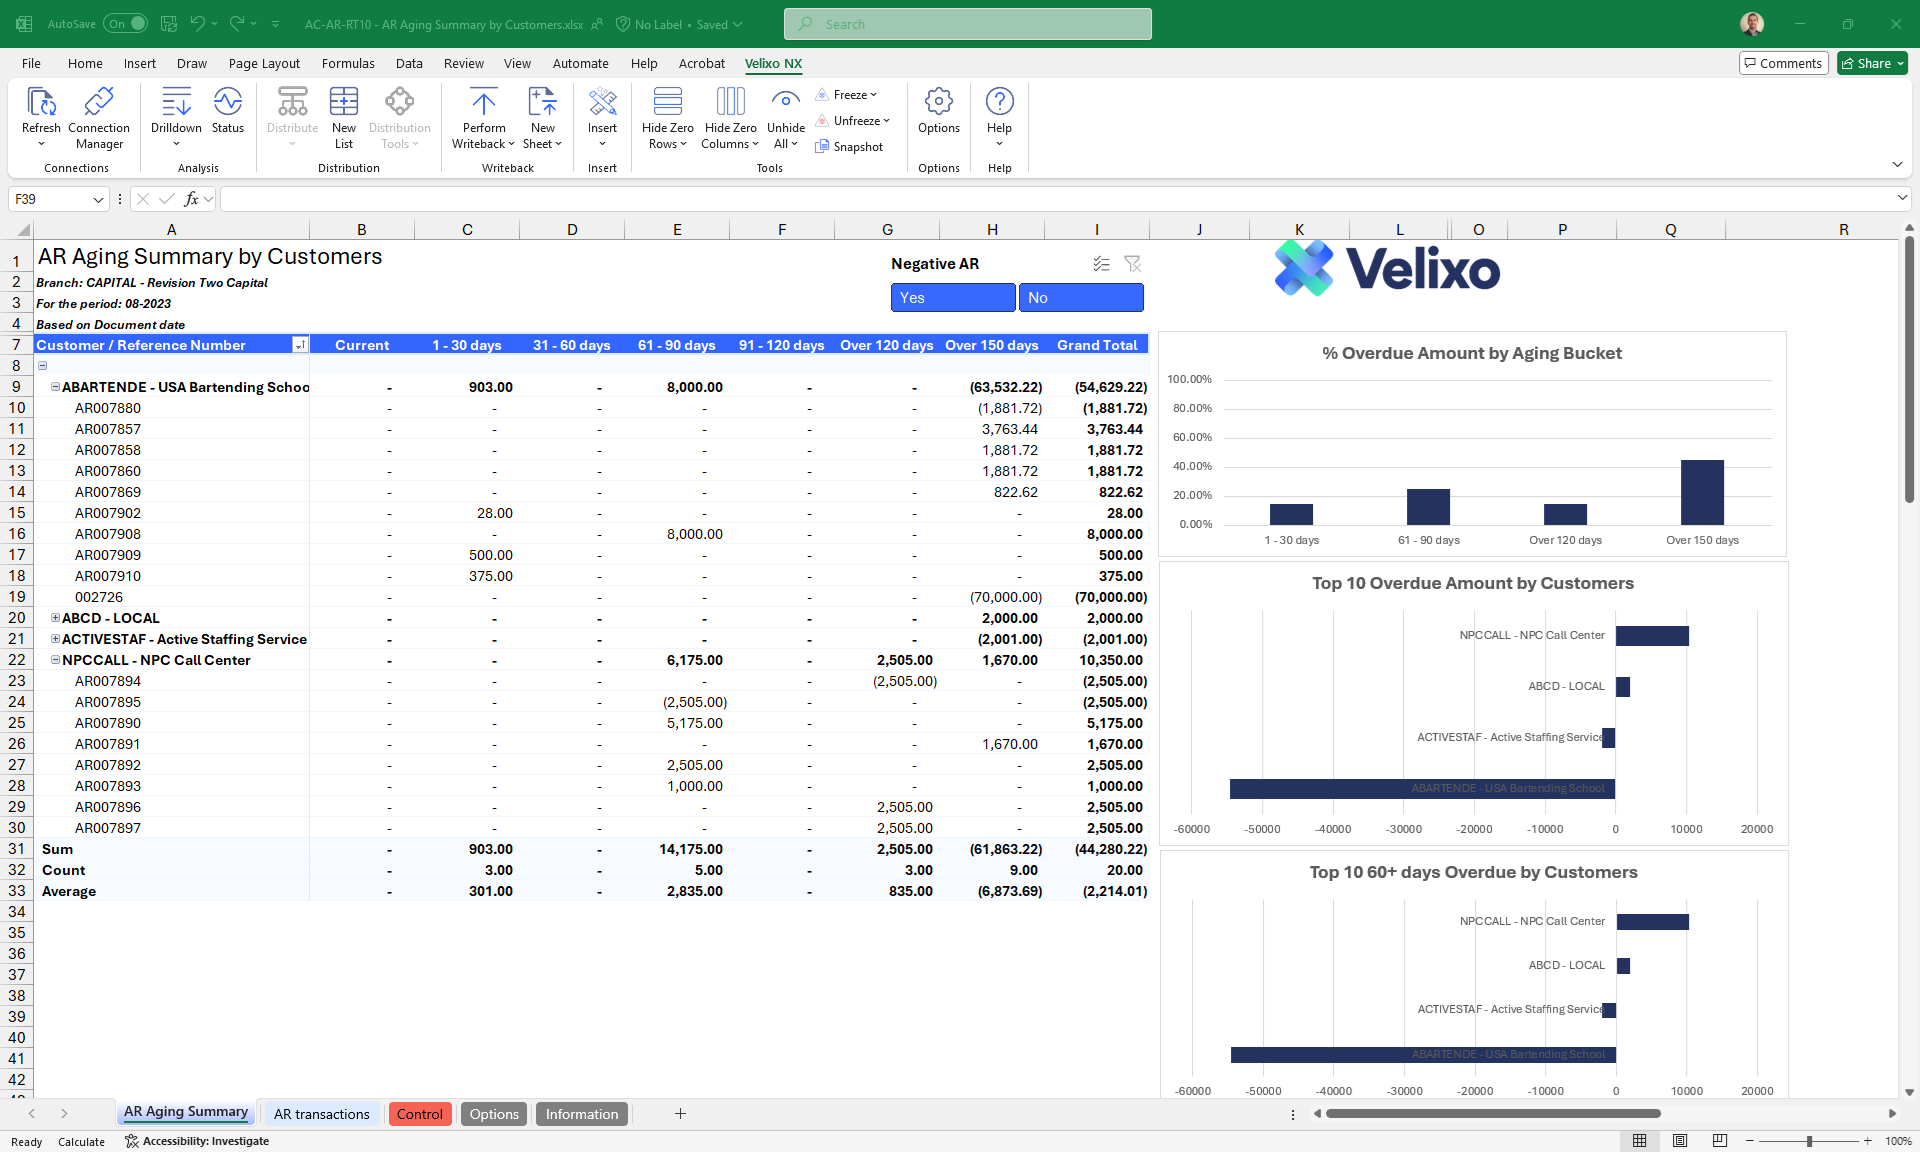Click the New List icon
The image size is (1920, 1152).
point(343,103)
